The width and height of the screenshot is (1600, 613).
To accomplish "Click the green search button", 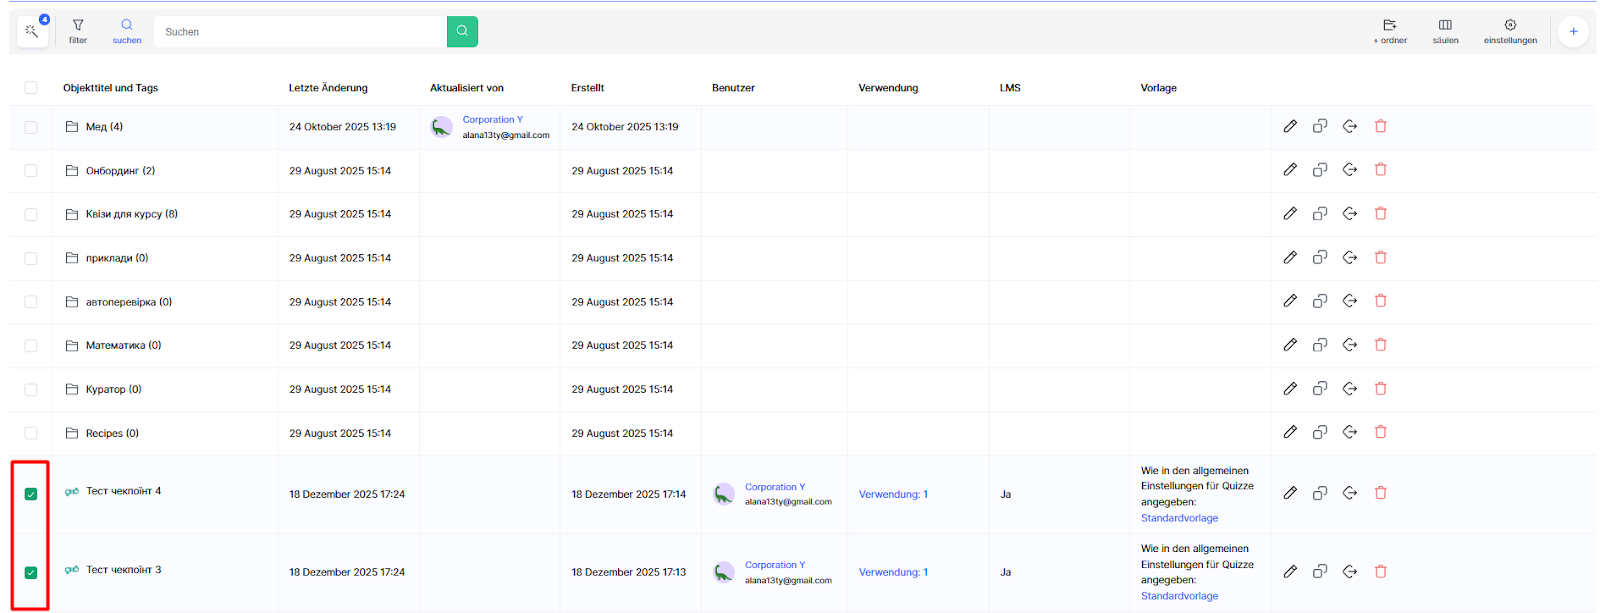I will click(462, 31).
